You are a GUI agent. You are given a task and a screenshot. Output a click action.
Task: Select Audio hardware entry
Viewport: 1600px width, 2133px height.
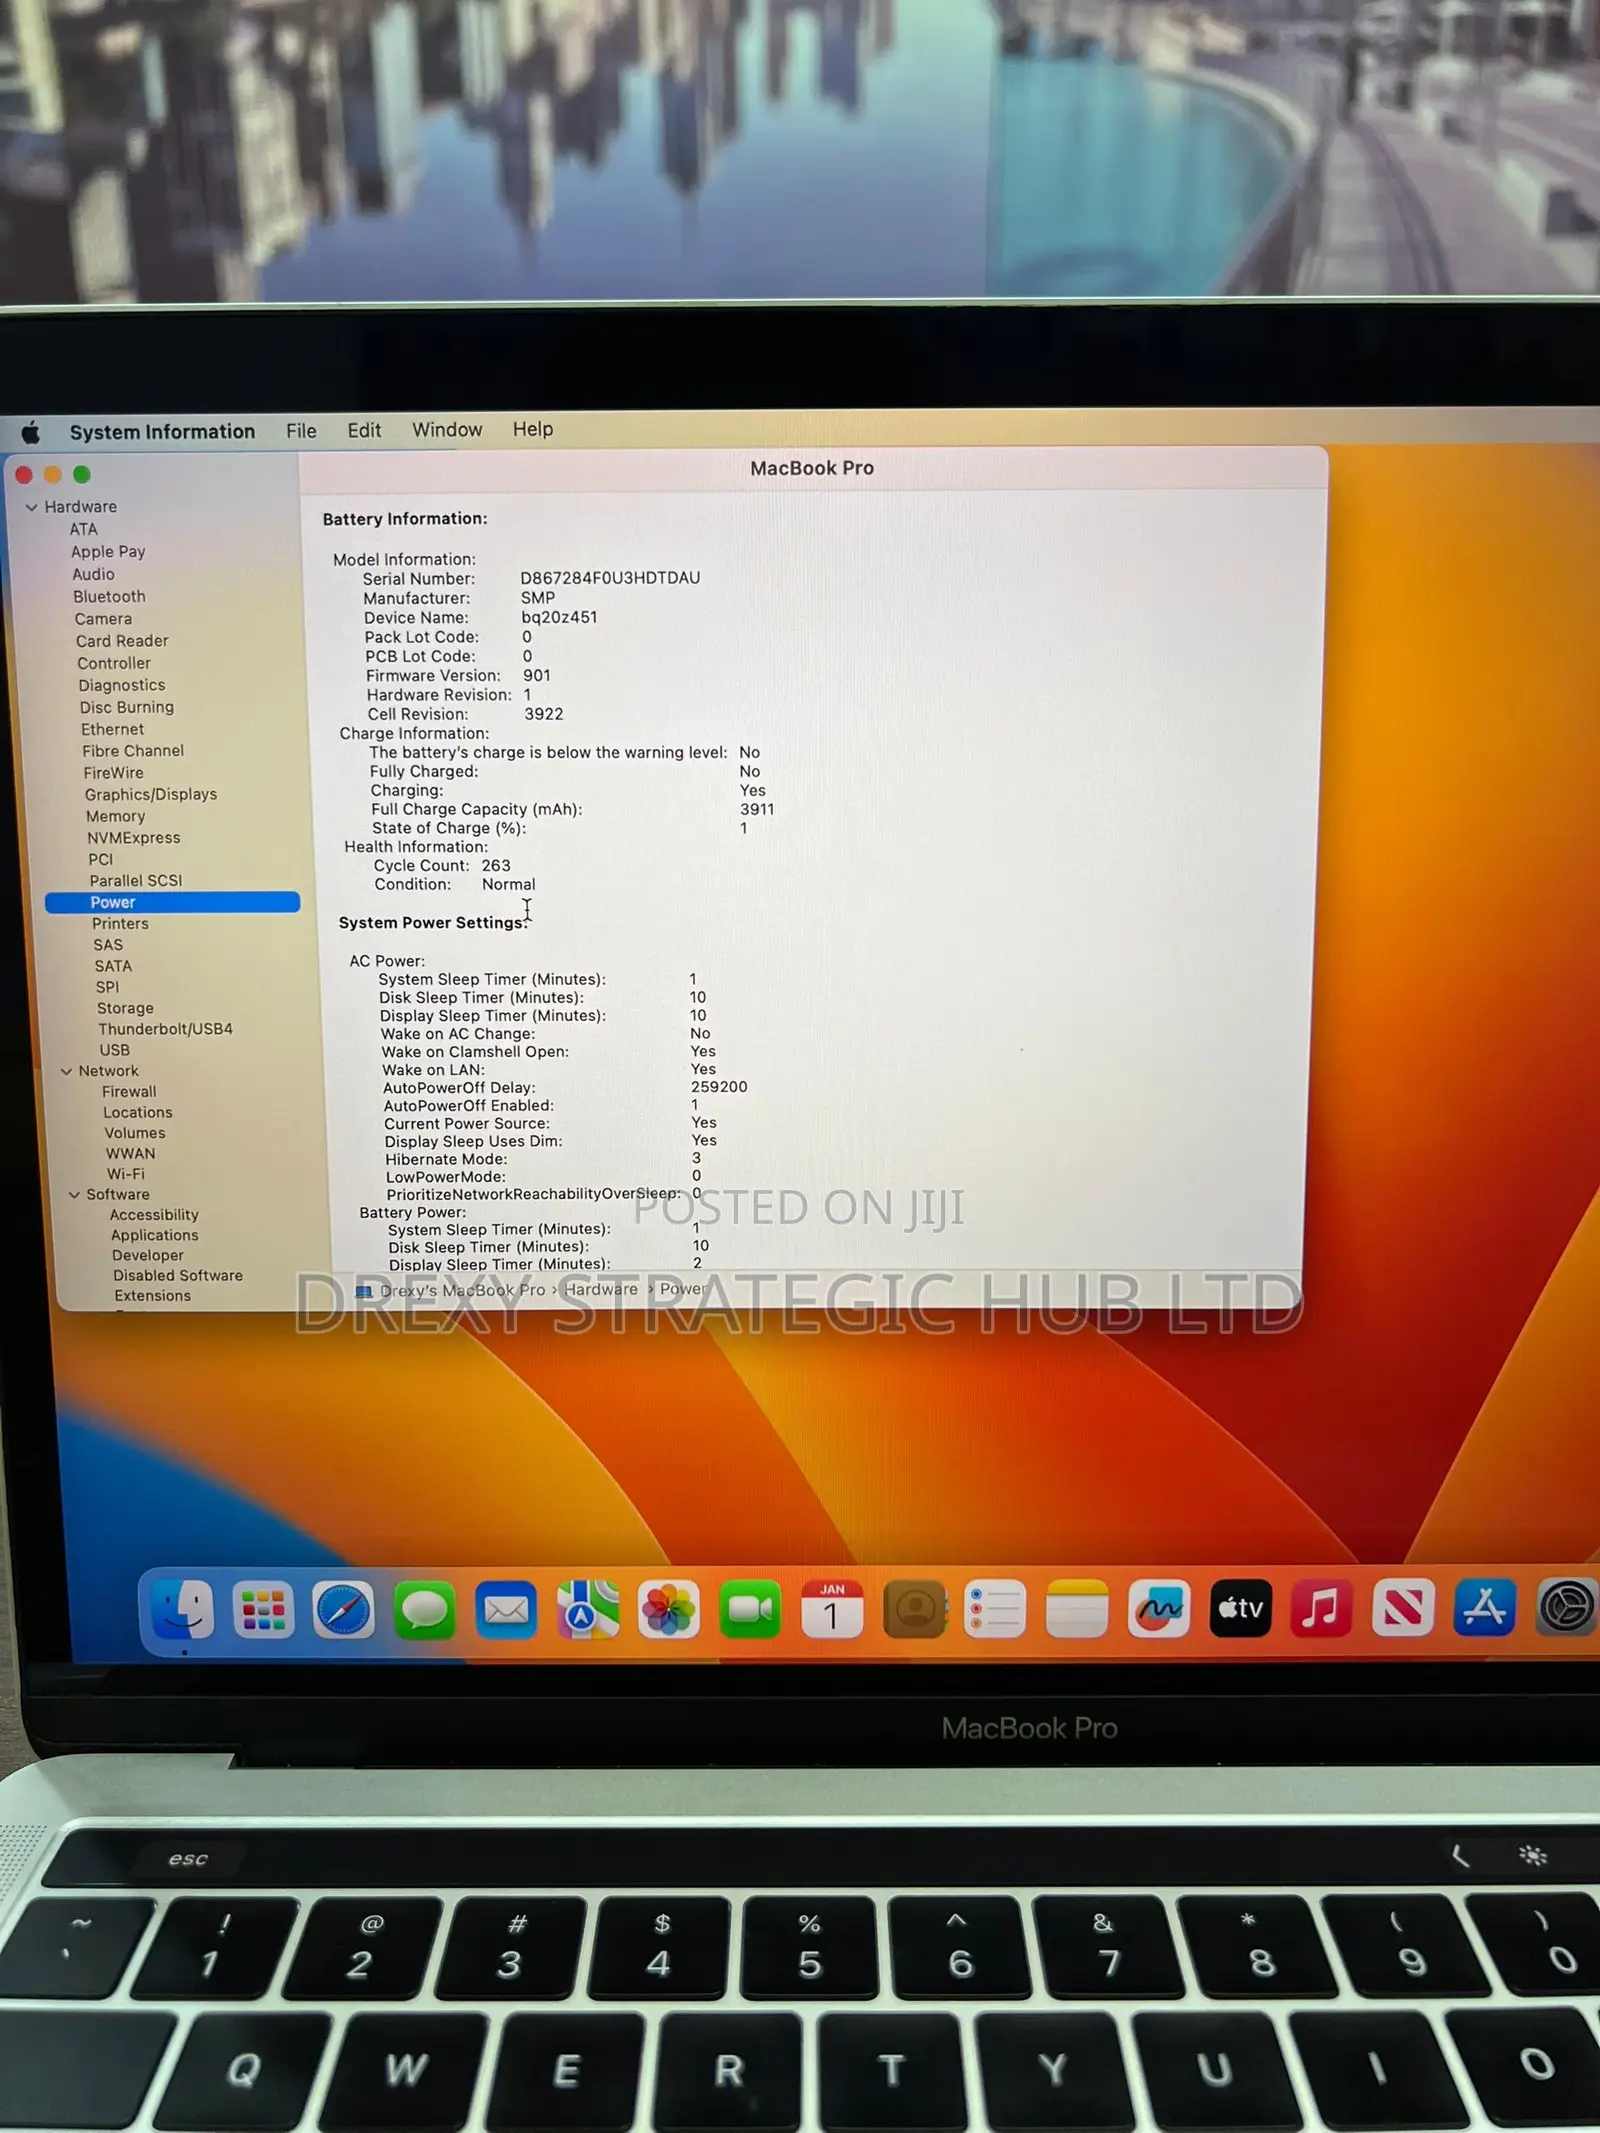click(x=93, y=574)
